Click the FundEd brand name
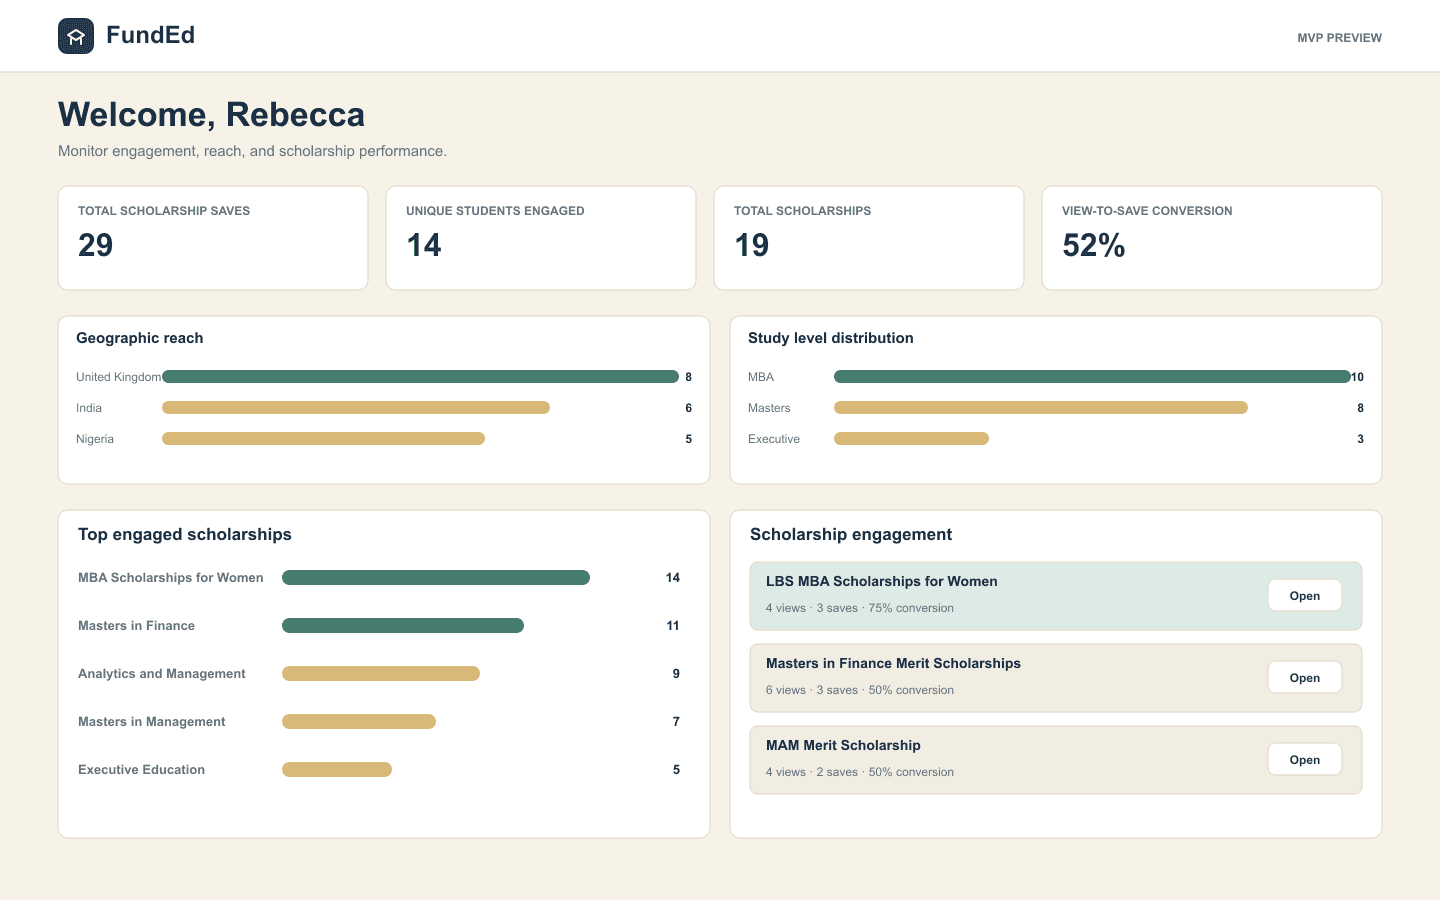Screen dimensions: 1440x900 tap(150, 35)
